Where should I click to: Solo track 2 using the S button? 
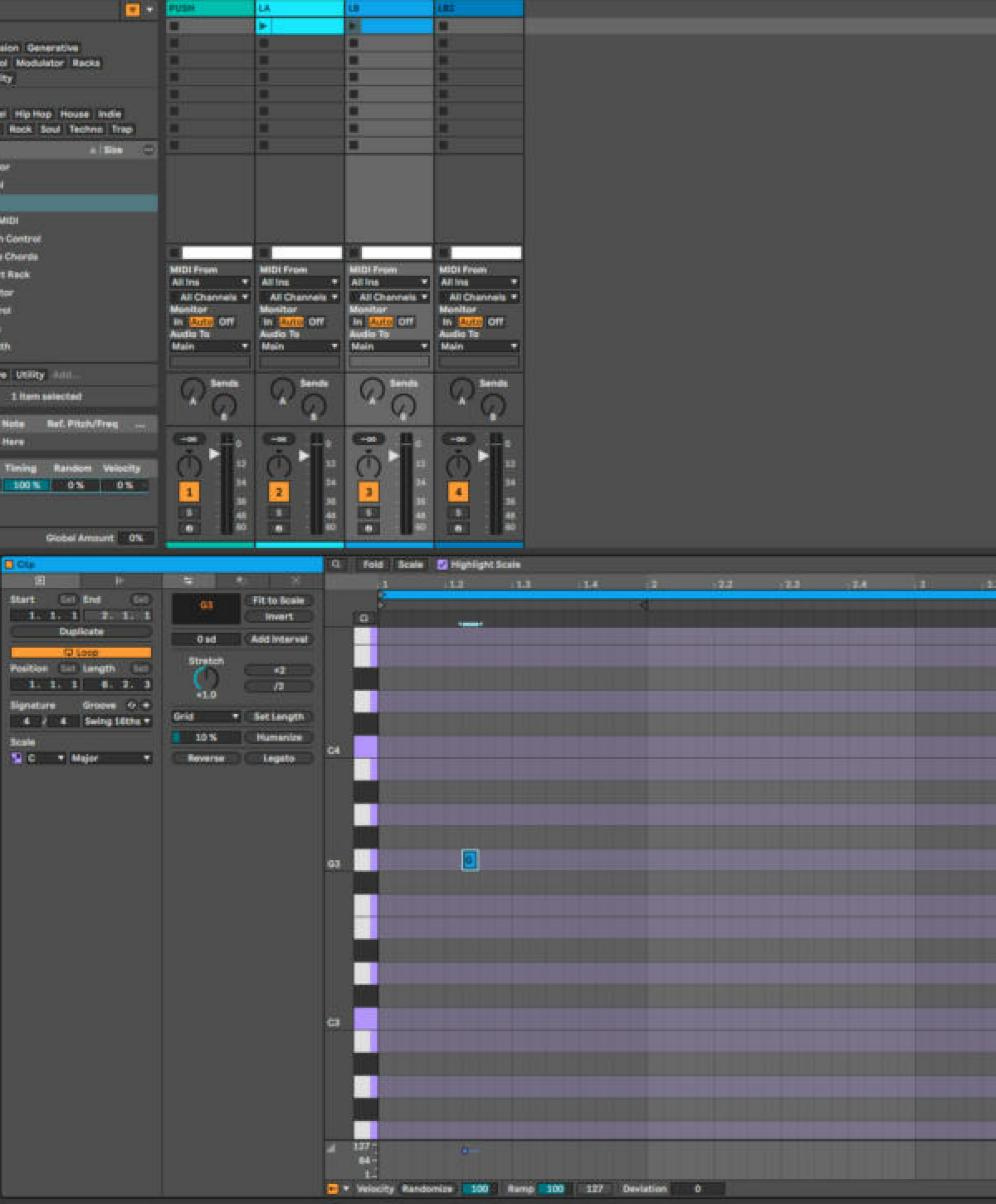pyautogui.click(x=278, y=512)
